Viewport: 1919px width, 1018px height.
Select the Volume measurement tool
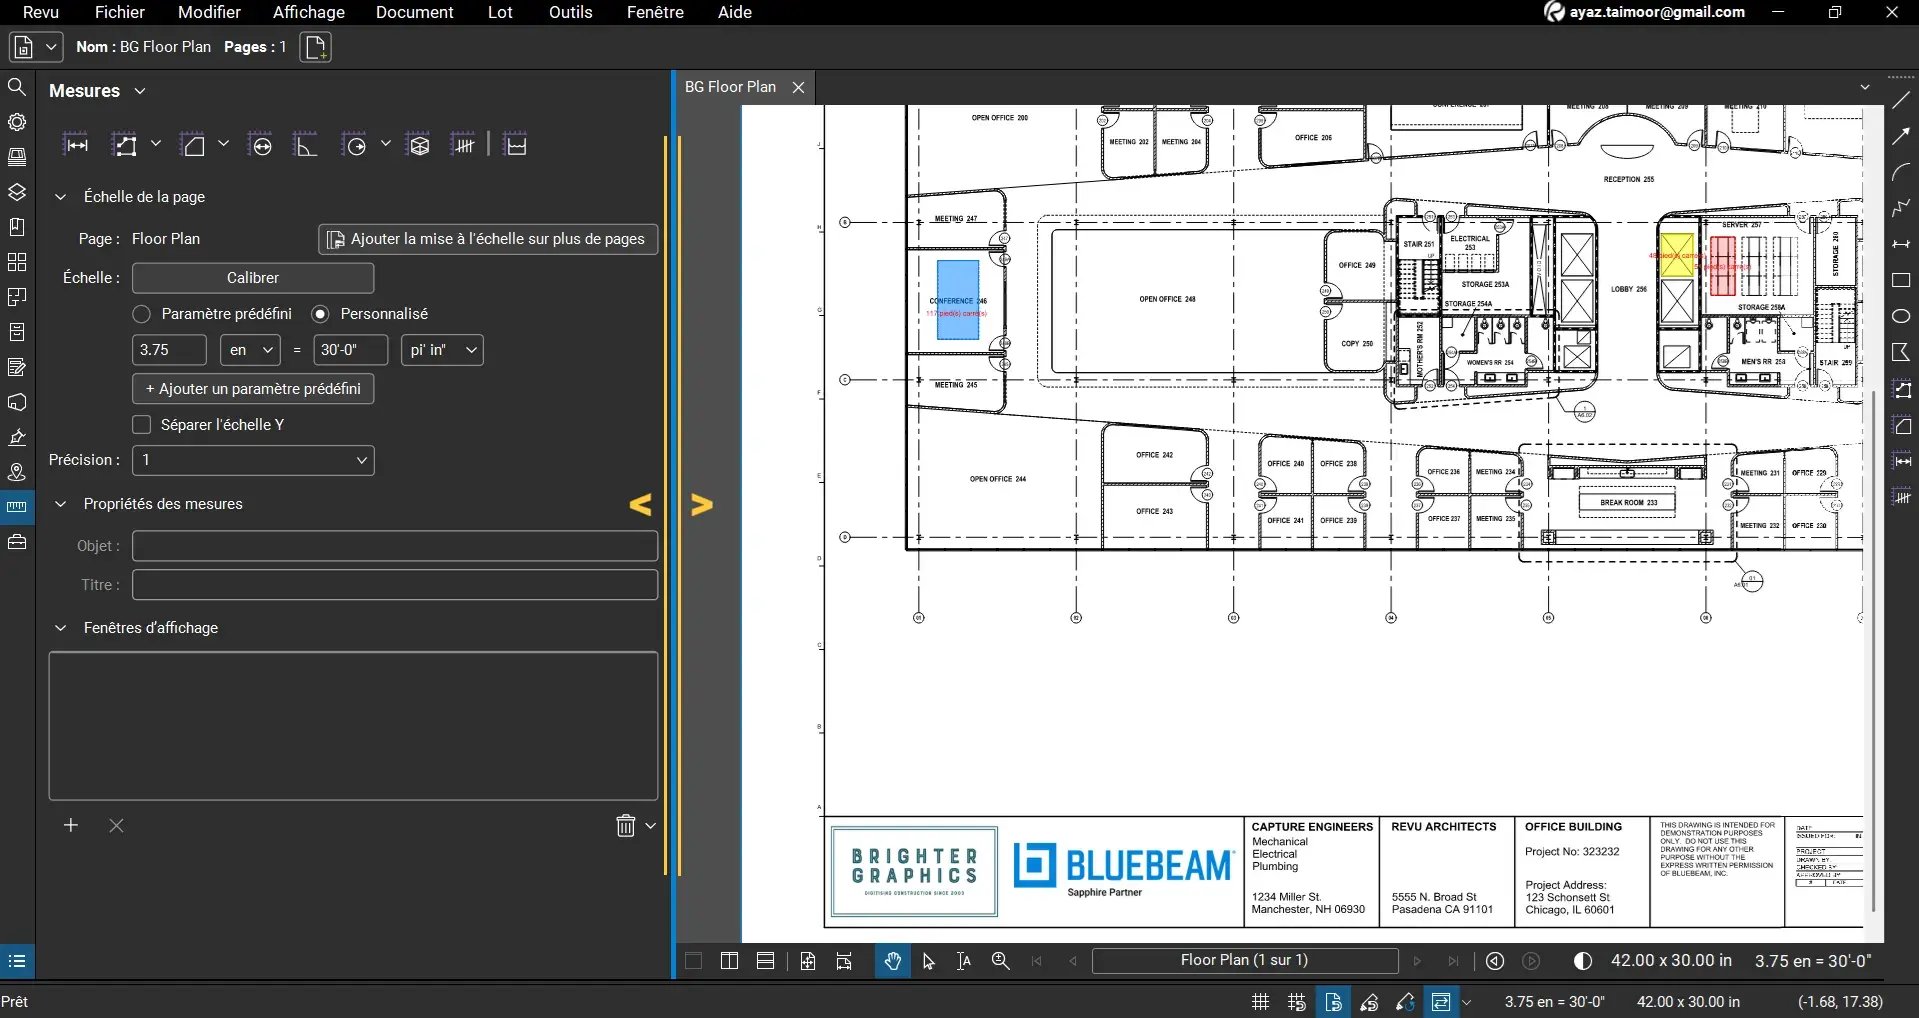418,143
